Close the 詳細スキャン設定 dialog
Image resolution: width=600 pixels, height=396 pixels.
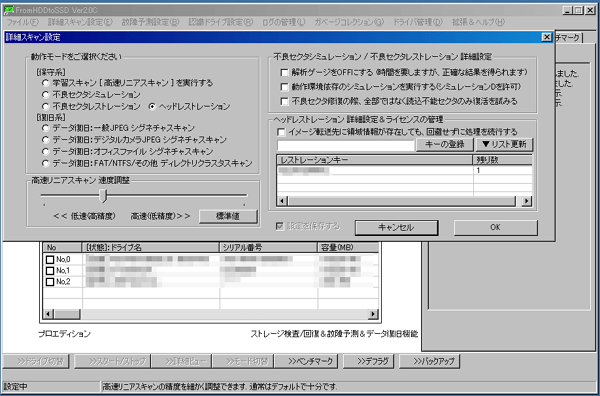[x=546, y=37]
